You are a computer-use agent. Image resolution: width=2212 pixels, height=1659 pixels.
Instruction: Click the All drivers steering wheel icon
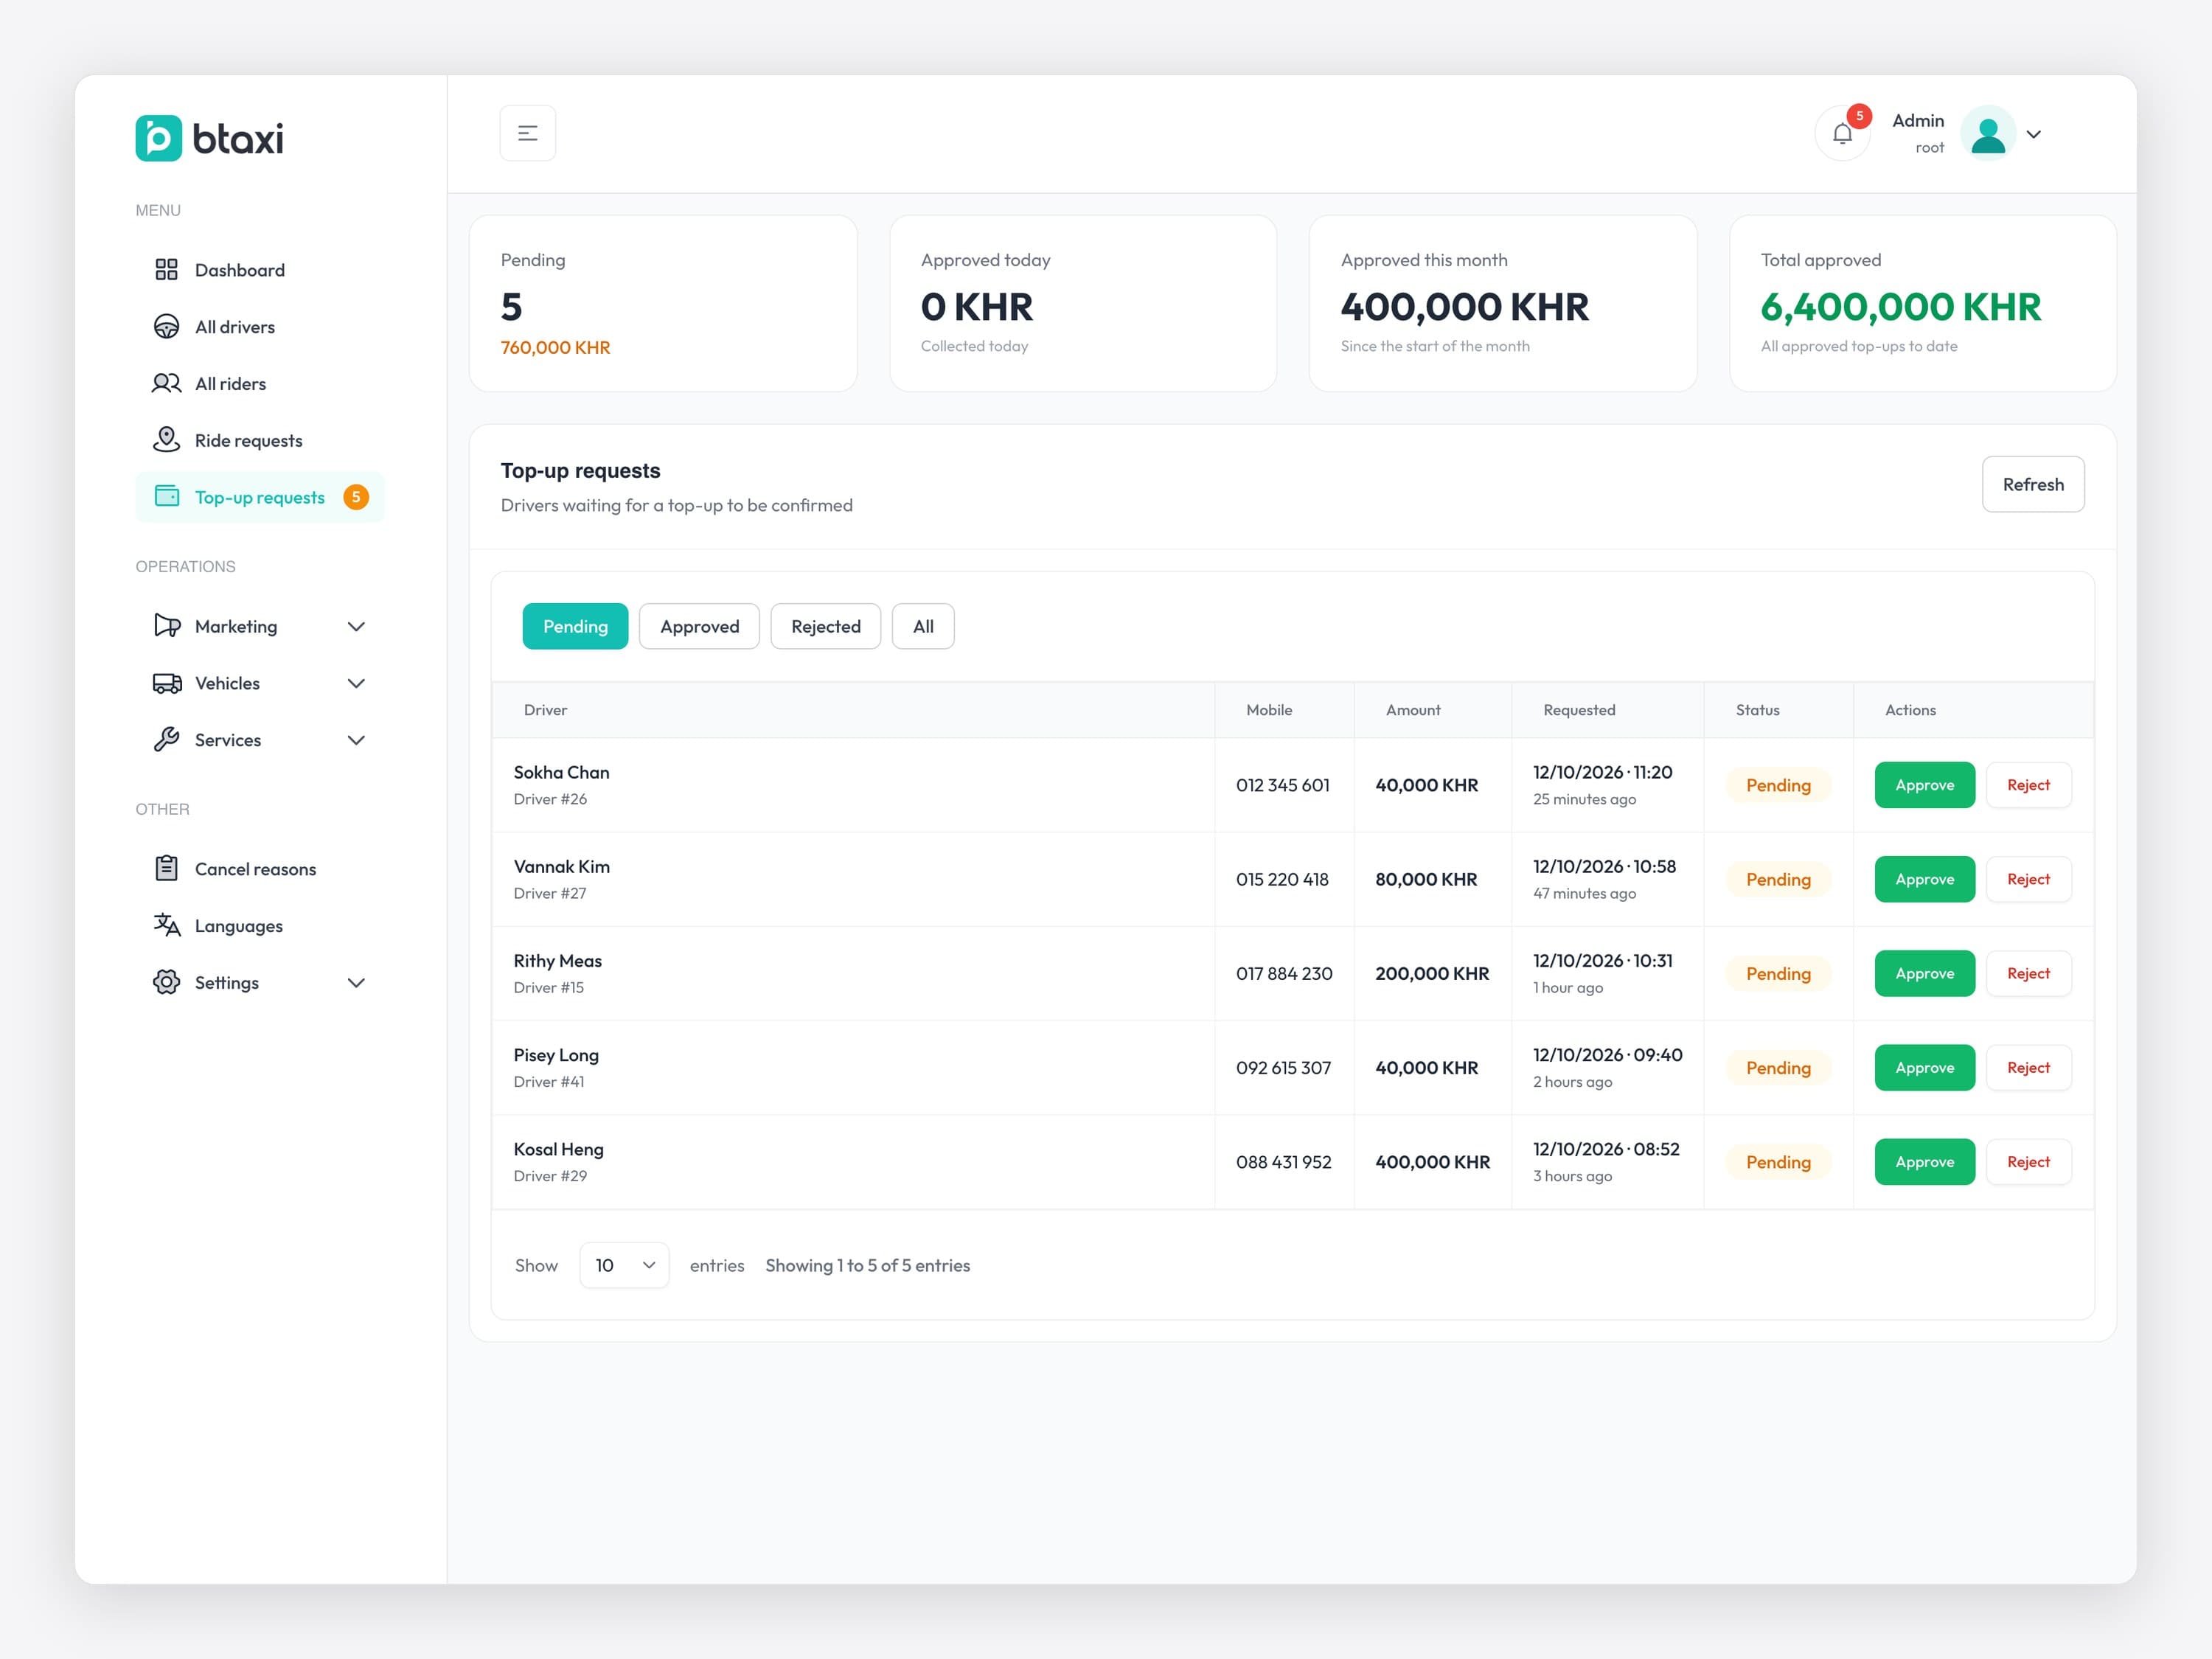166,327
